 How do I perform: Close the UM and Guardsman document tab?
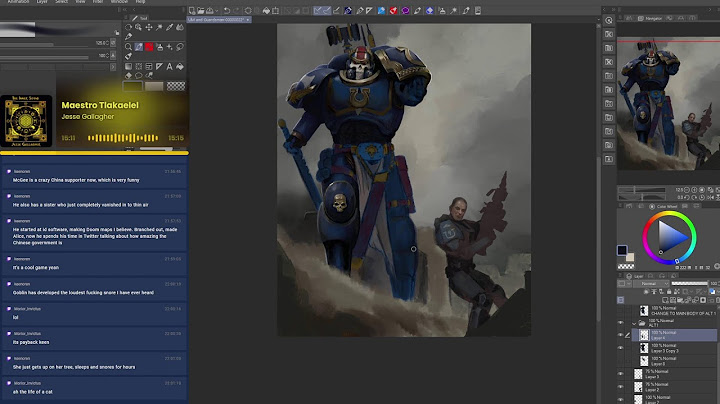point(248,20)
